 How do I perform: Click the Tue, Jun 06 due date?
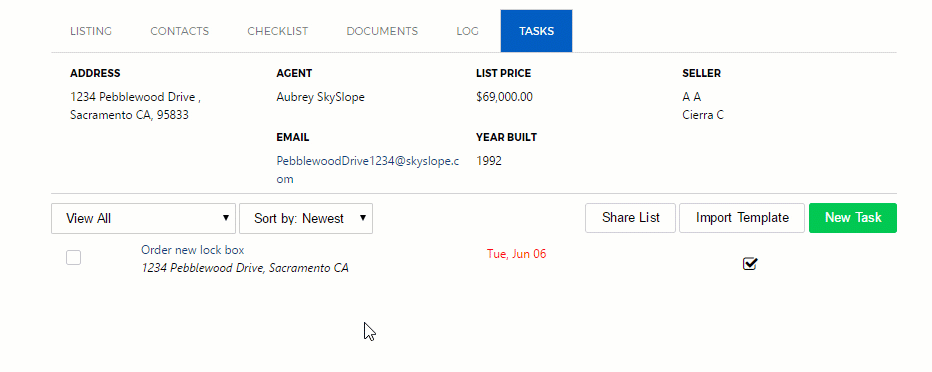[517, 254]
